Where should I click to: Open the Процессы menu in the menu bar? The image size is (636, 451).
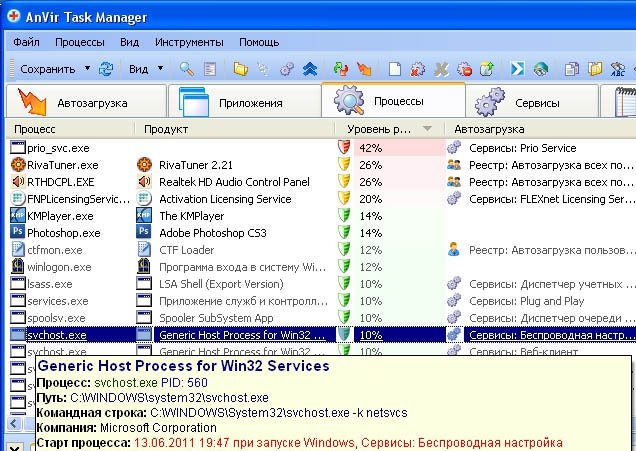pyautogui.click(x=80, y=42)
